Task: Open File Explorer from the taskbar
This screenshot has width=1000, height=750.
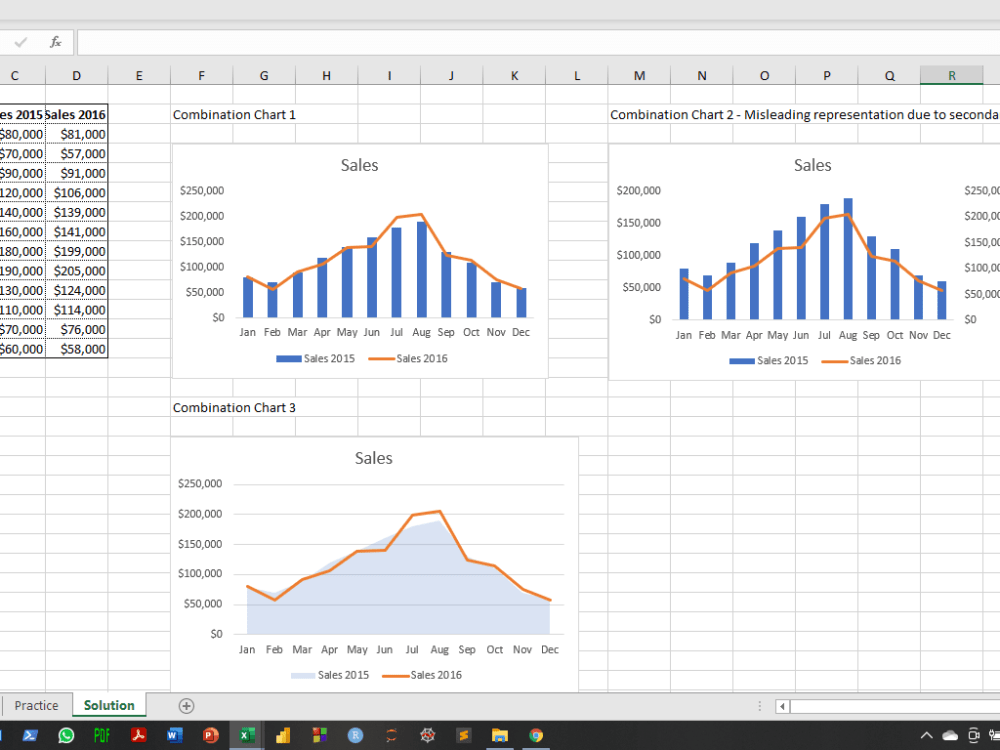Action: [500, 736]
